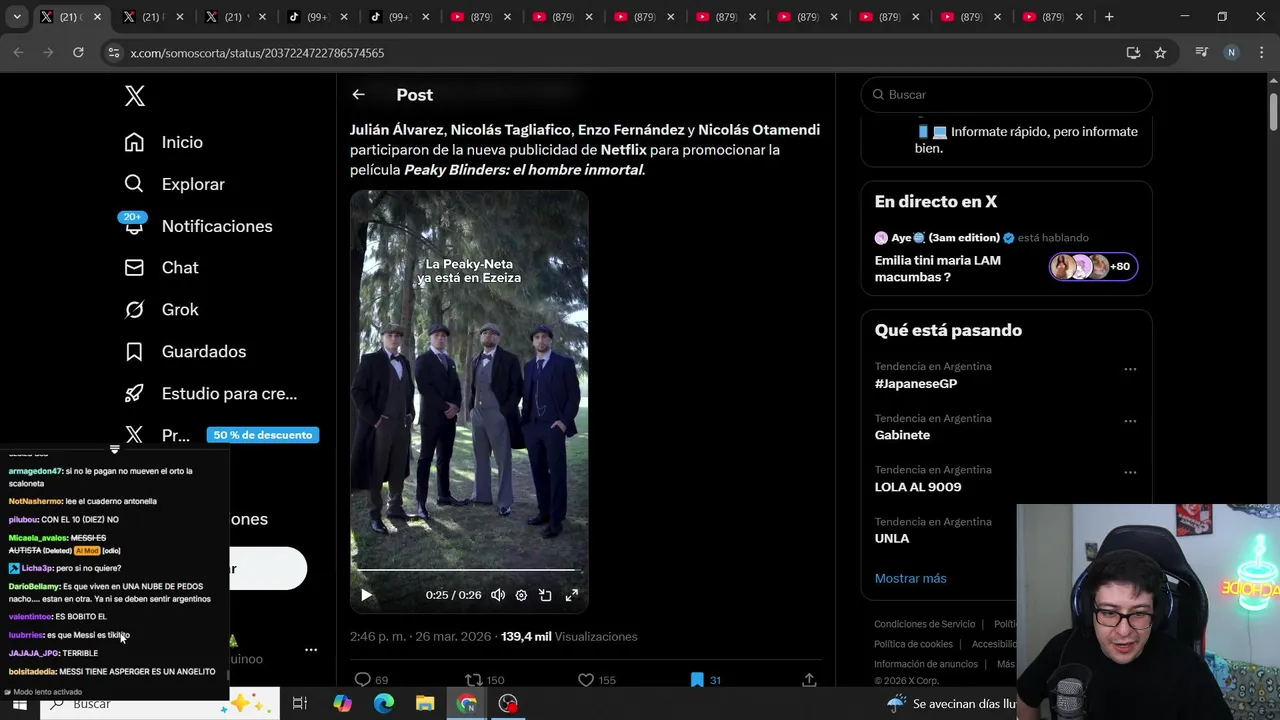The width and height of the screenshot is (1280, 720).
Task: Click Mostrar más under trends
Action: click(910, 578)
